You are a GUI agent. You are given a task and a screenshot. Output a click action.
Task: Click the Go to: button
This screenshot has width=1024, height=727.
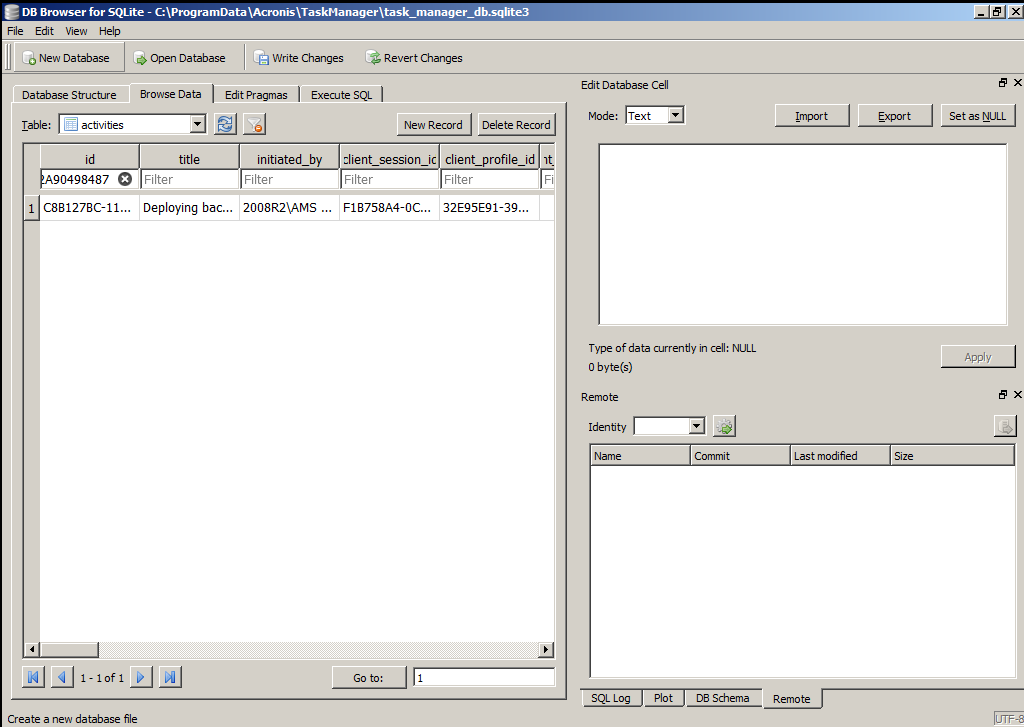(x=368, y=678)
